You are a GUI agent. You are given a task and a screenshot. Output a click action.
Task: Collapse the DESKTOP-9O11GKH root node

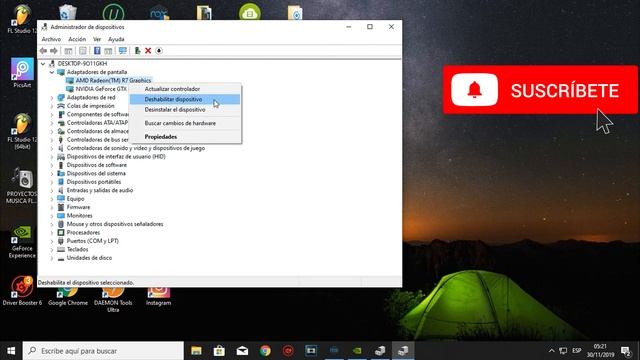coord(43,64)
